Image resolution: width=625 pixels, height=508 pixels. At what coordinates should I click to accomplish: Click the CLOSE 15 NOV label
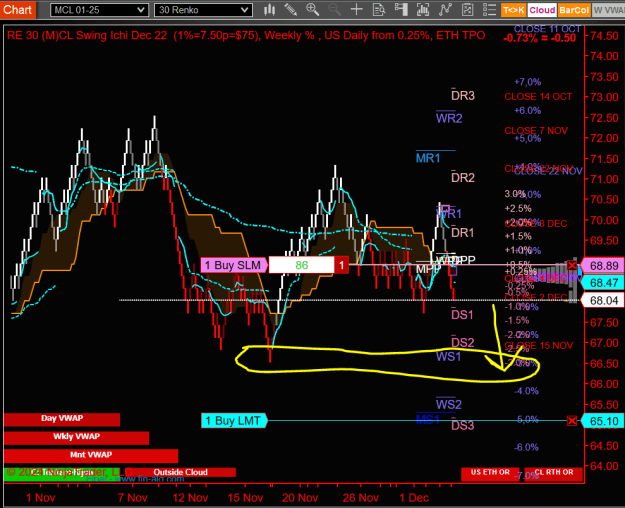[539, 345]
